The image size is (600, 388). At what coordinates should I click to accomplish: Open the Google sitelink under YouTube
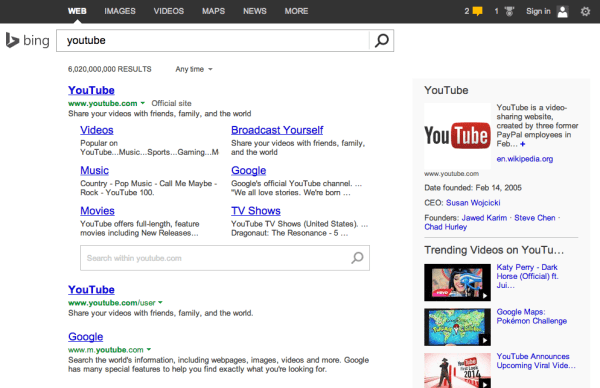249,171
